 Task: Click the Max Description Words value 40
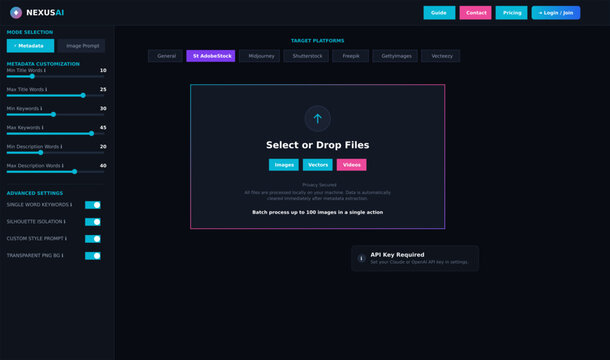click(x=103, y=166)
